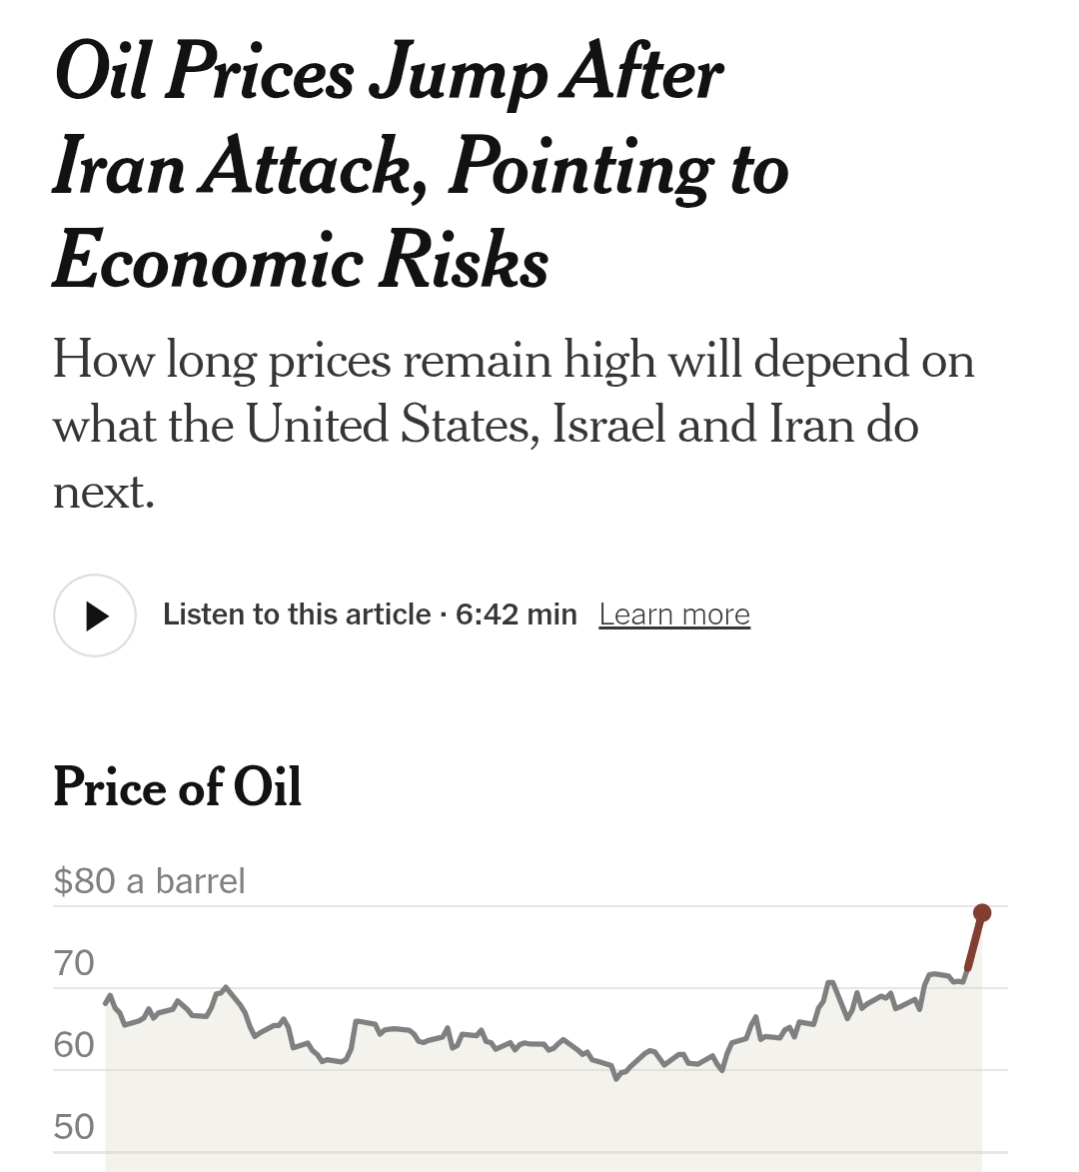Click the 50 axis label
Image resolution: width=1079 pixels, height=1172 pixels.
pyautogui.click(x=74, y=1127)
